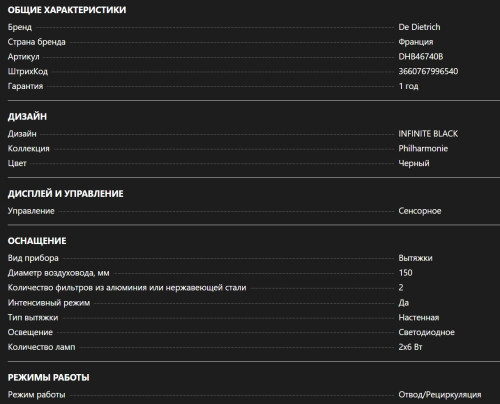Select the Тип вытяжки label
500x404 pixels.
(x=33, y=317)
